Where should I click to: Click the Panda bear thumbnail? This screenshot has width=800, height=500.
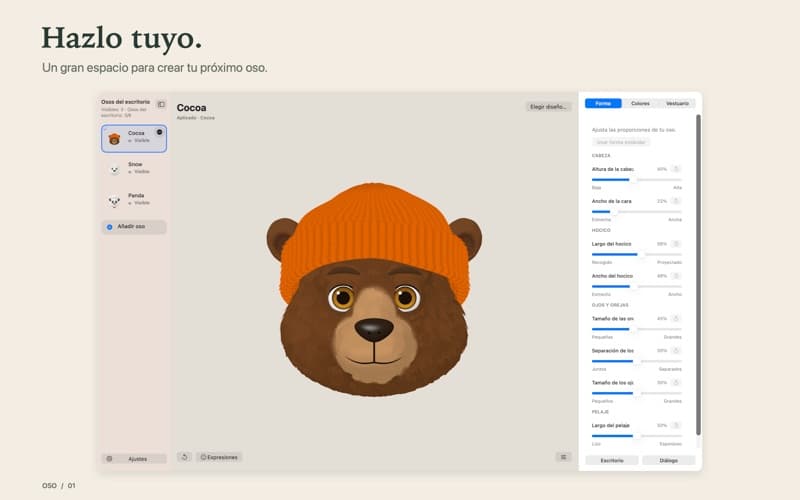pyautogui.click(x=114, y=201)
